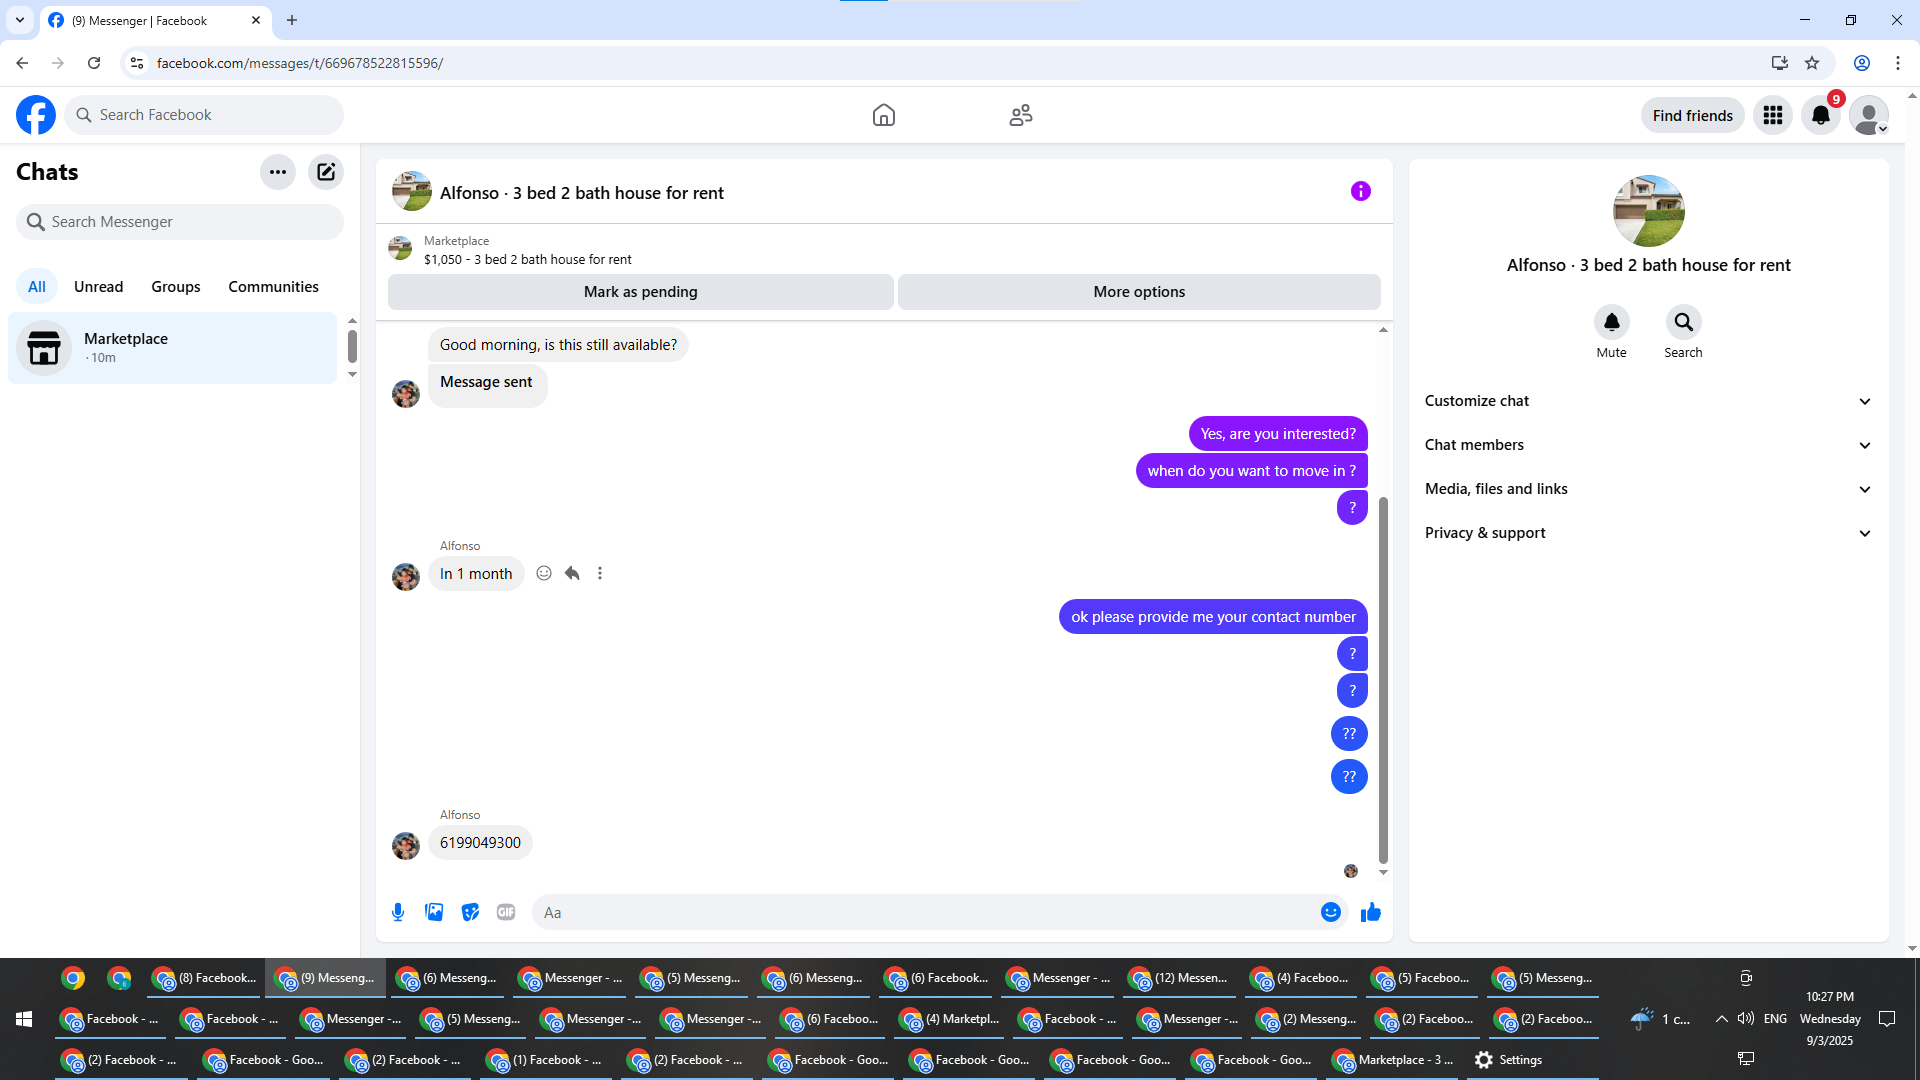Open the Marketplace chat in list
The width and height of the screenshot is (1920, 1080).
[x=172, y=348]
